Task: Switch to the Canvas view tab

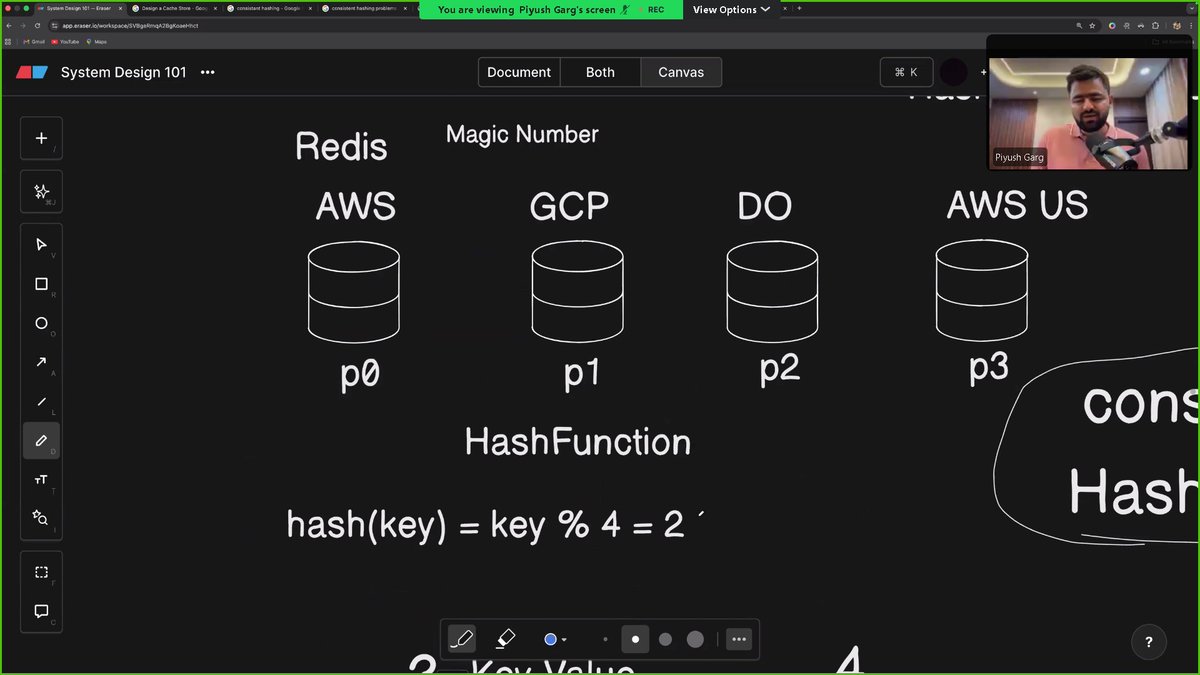Action: point(681,72)
